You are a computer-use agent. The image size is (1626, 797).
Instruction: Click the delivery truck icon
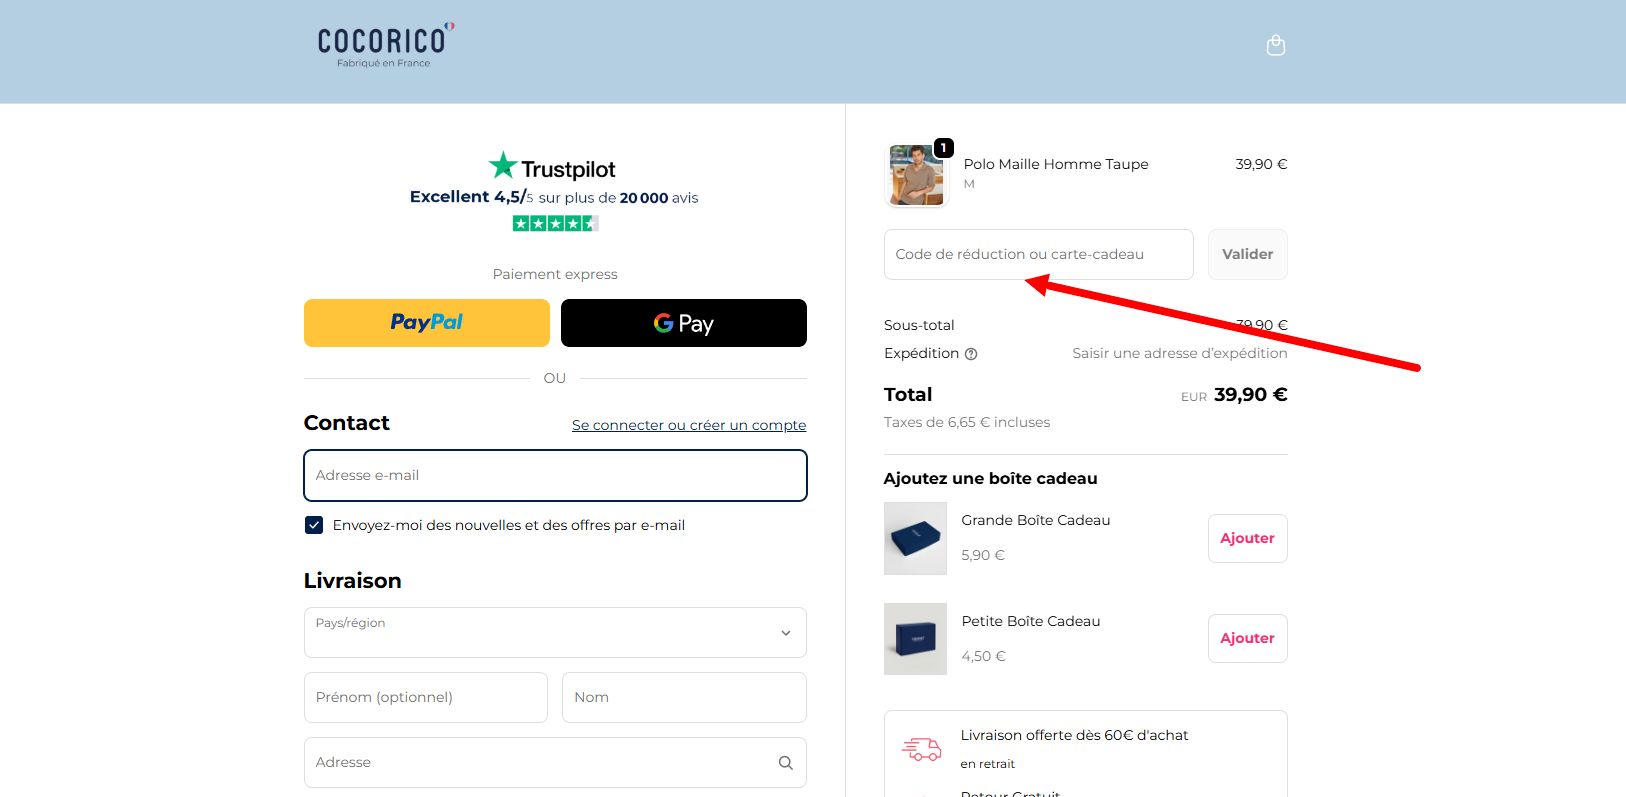(921, 749)
